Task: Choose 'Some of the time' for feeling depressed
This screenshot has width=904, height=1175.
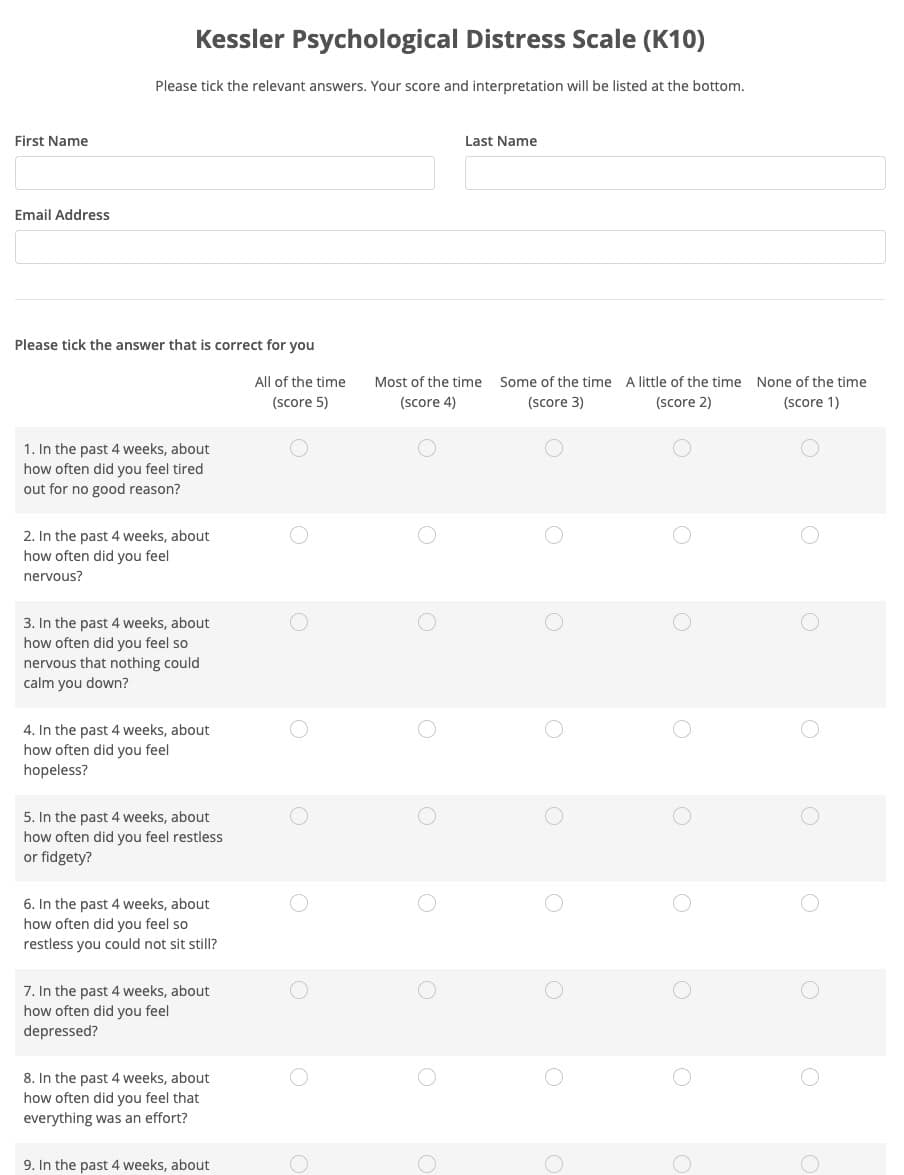Action: click(554, 990)
